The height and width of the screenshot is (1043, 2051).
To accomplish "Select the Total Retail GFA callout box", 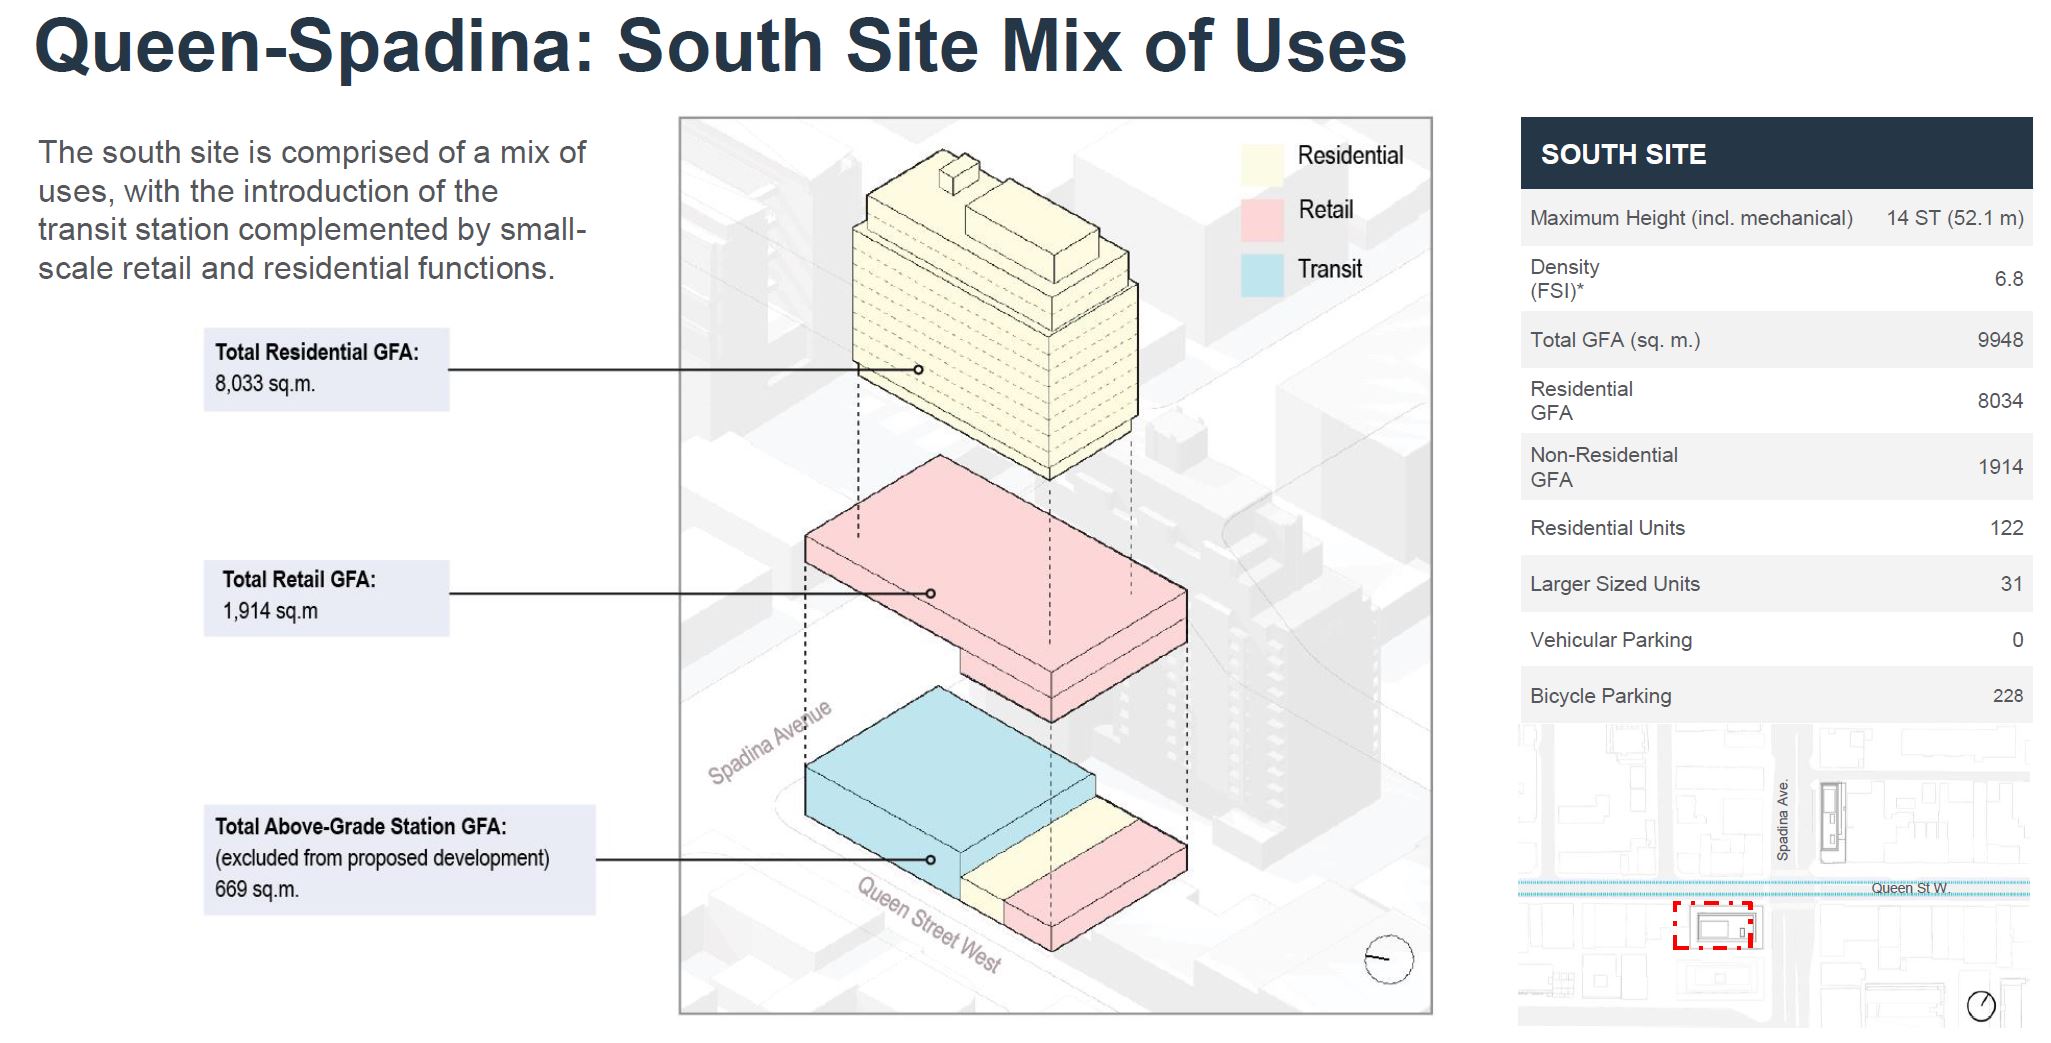I will (326, 597).
